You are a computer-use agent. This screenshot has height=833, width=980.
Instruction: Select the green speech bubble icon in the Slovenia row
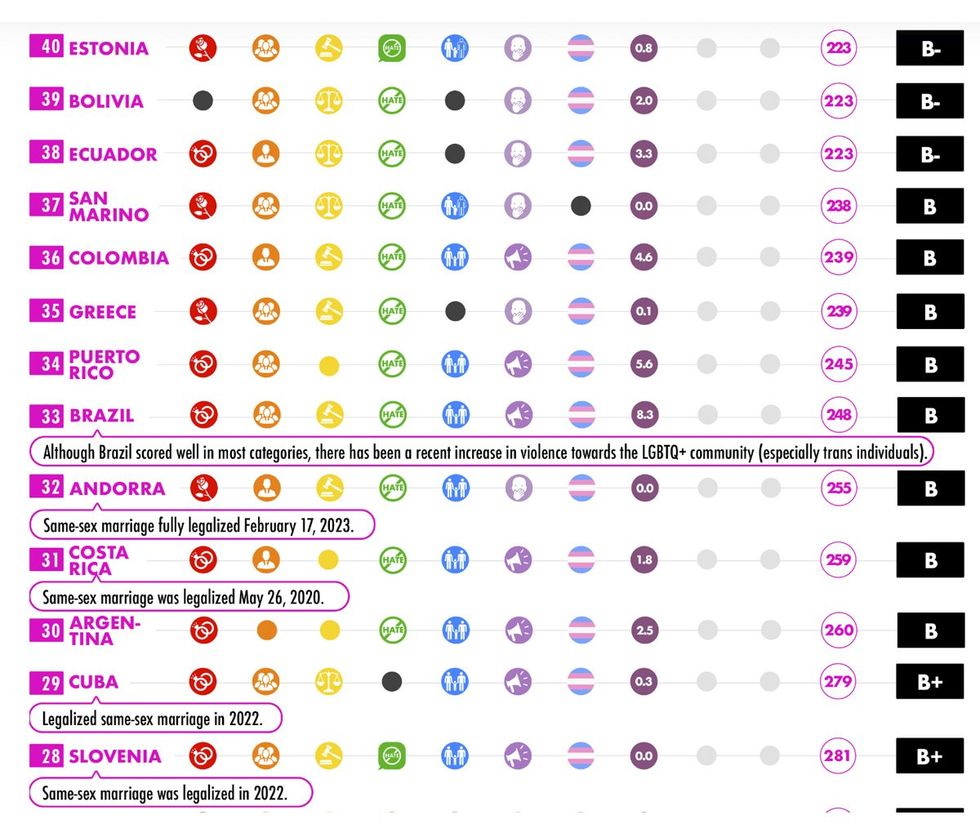pos(392,755)
